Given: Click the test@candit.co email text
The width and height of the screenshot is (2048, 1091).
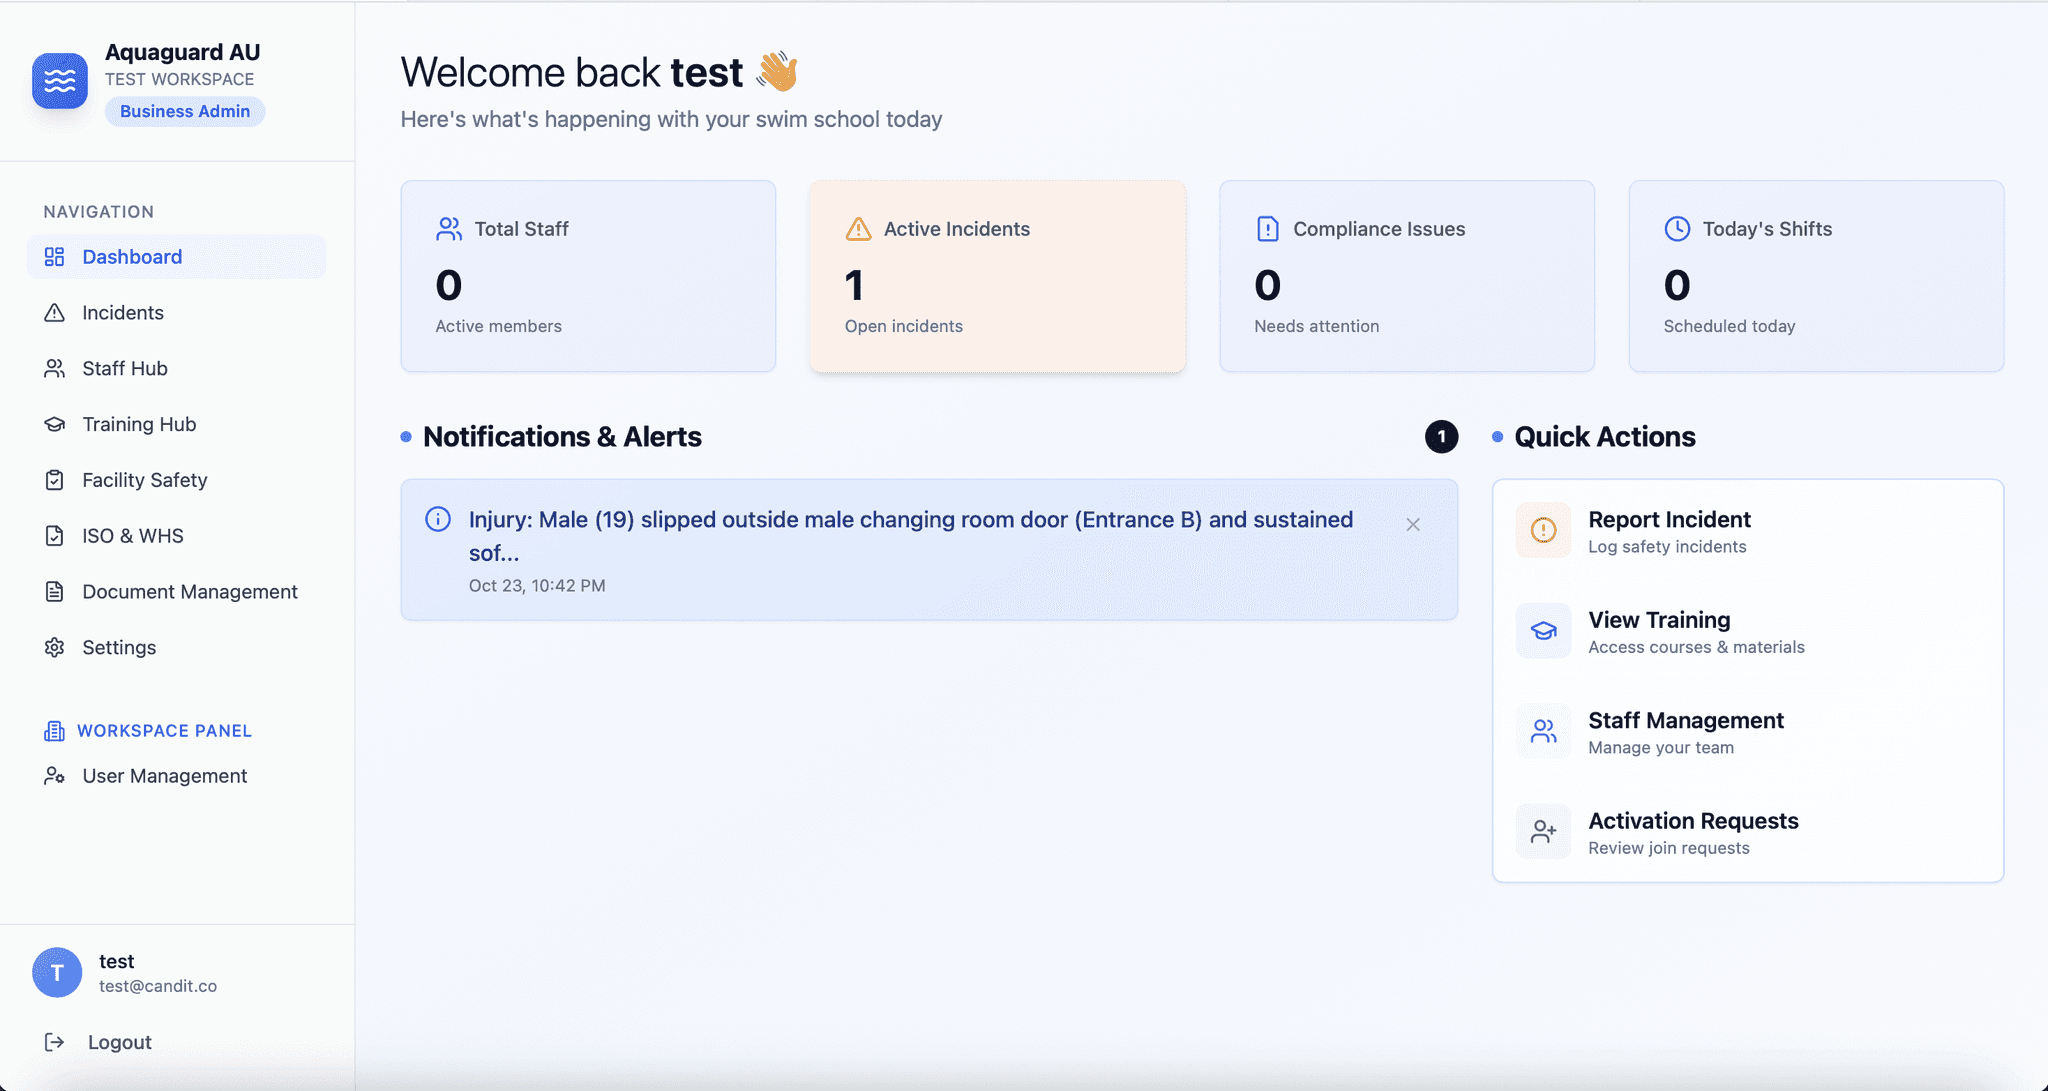Looking at the screenshot, I should [158, 986].
